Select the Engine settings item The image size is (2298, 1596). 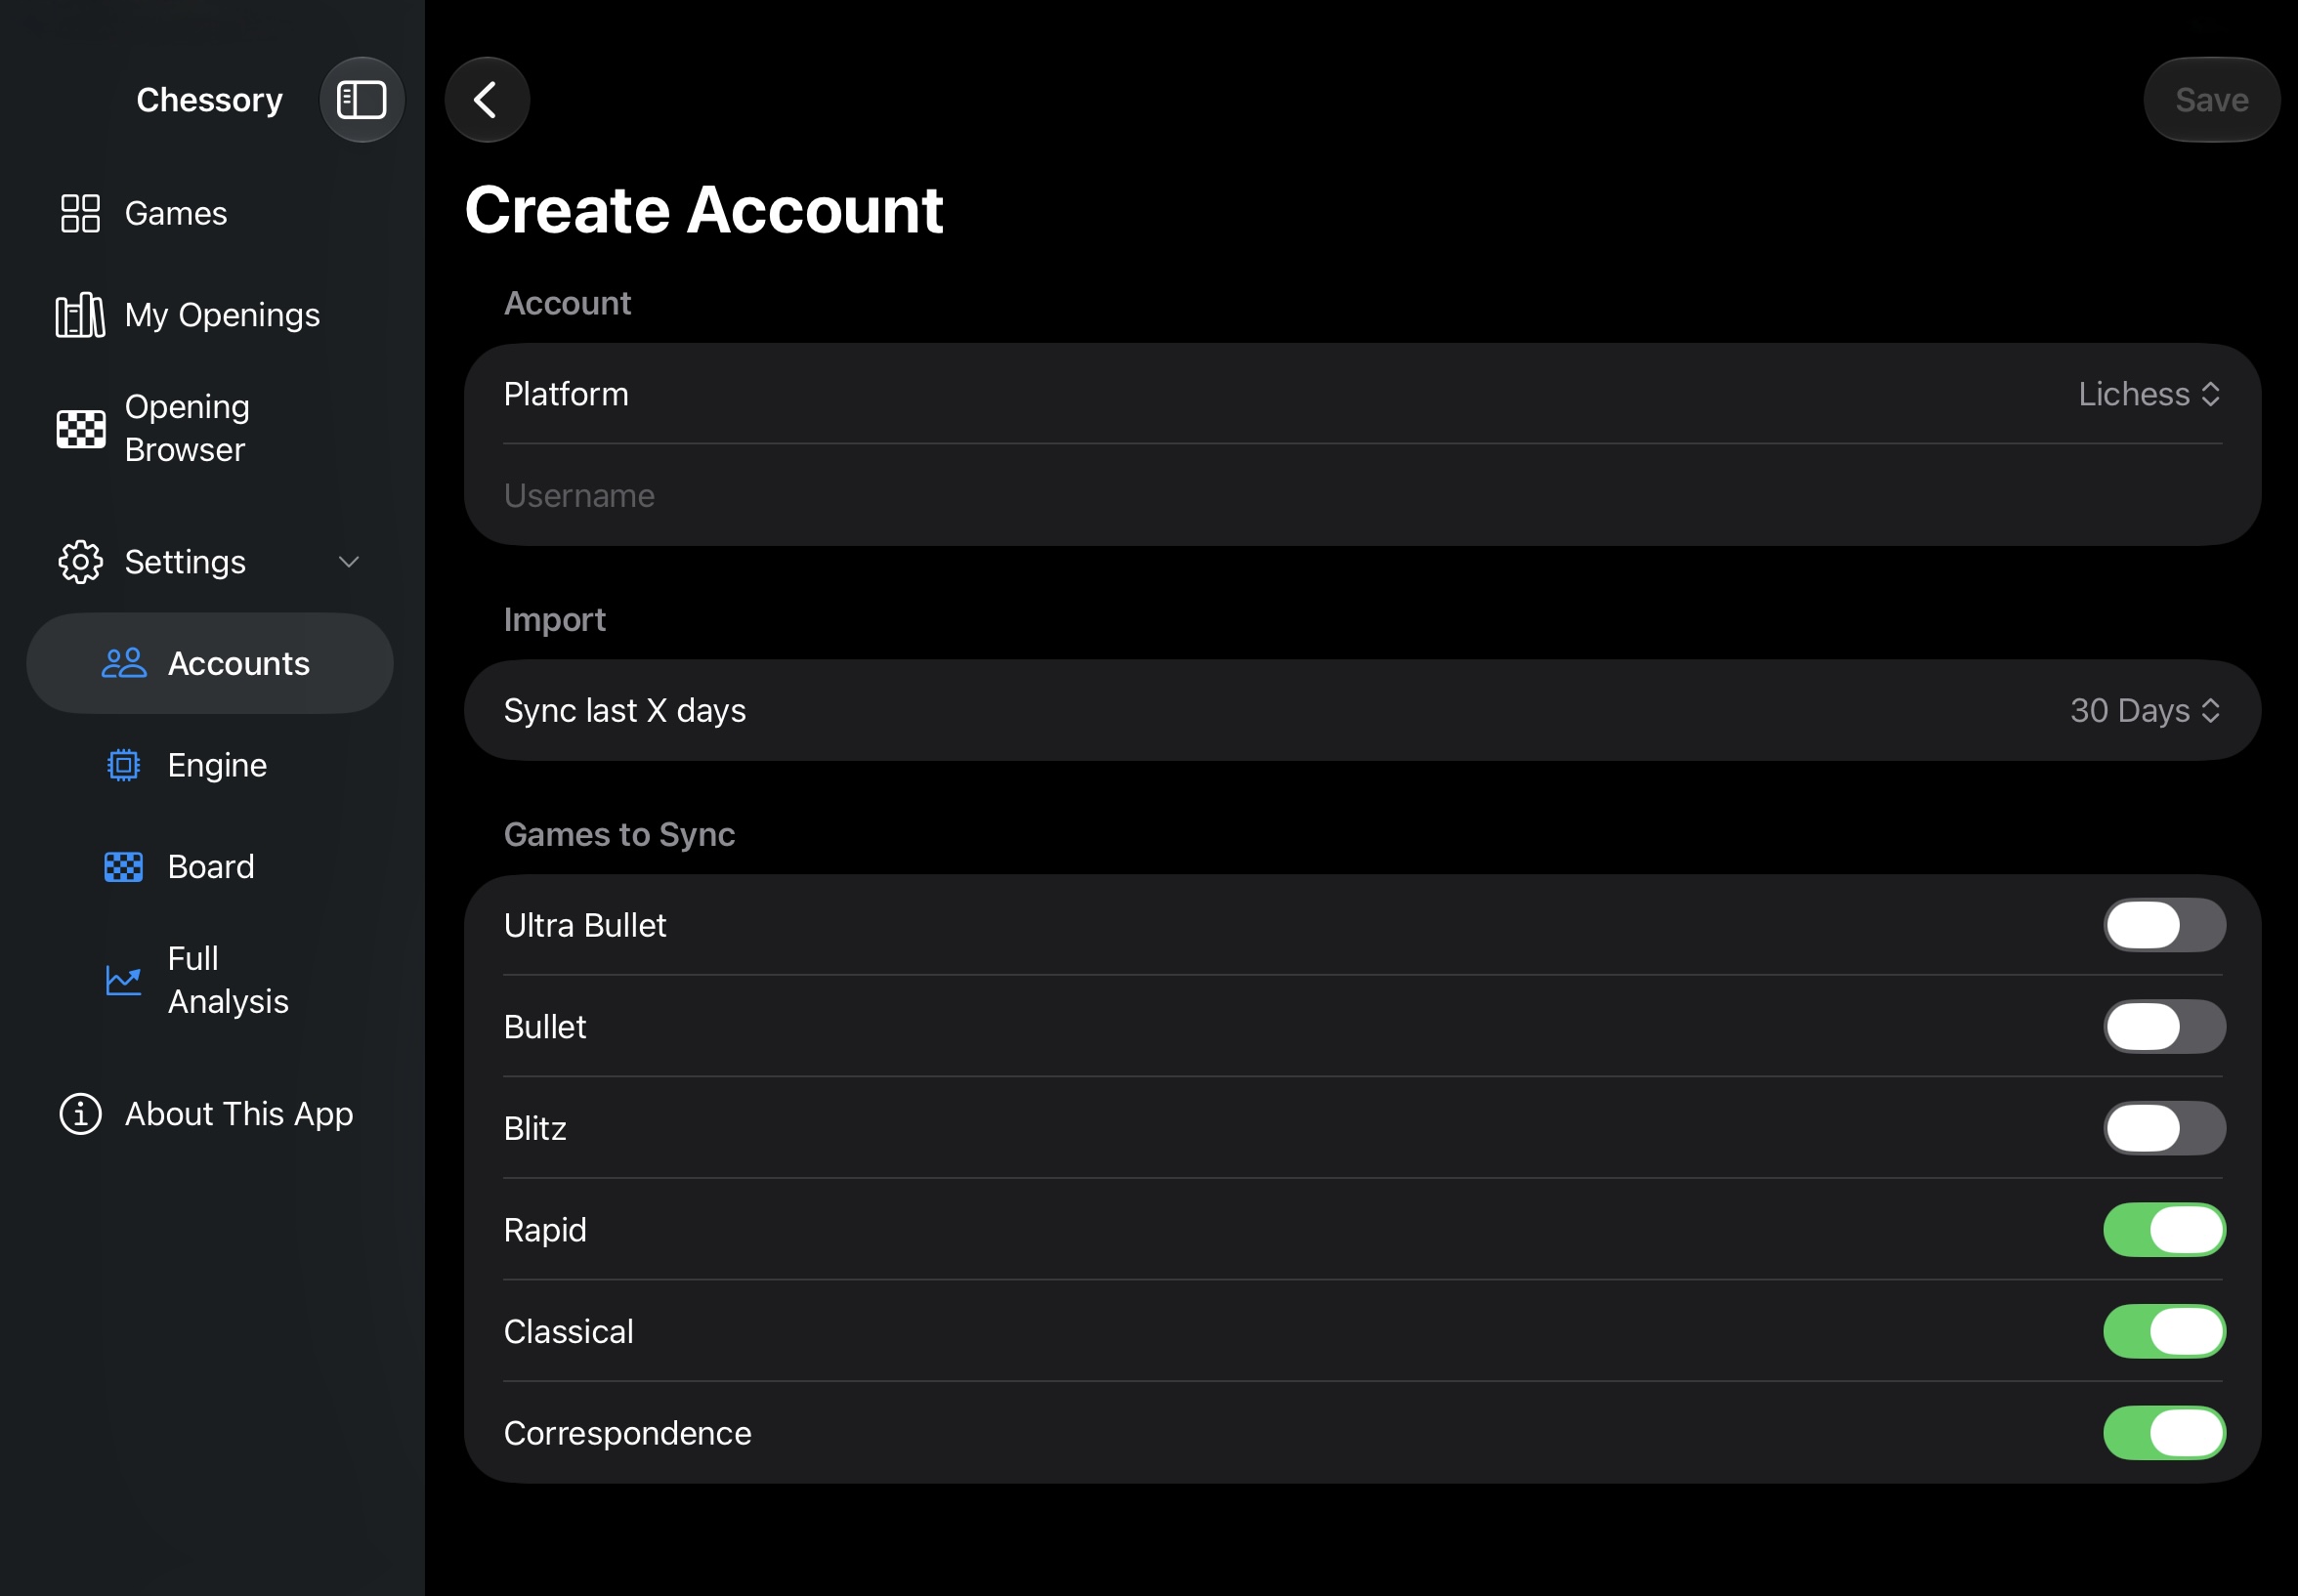click(x=210, y=765)
